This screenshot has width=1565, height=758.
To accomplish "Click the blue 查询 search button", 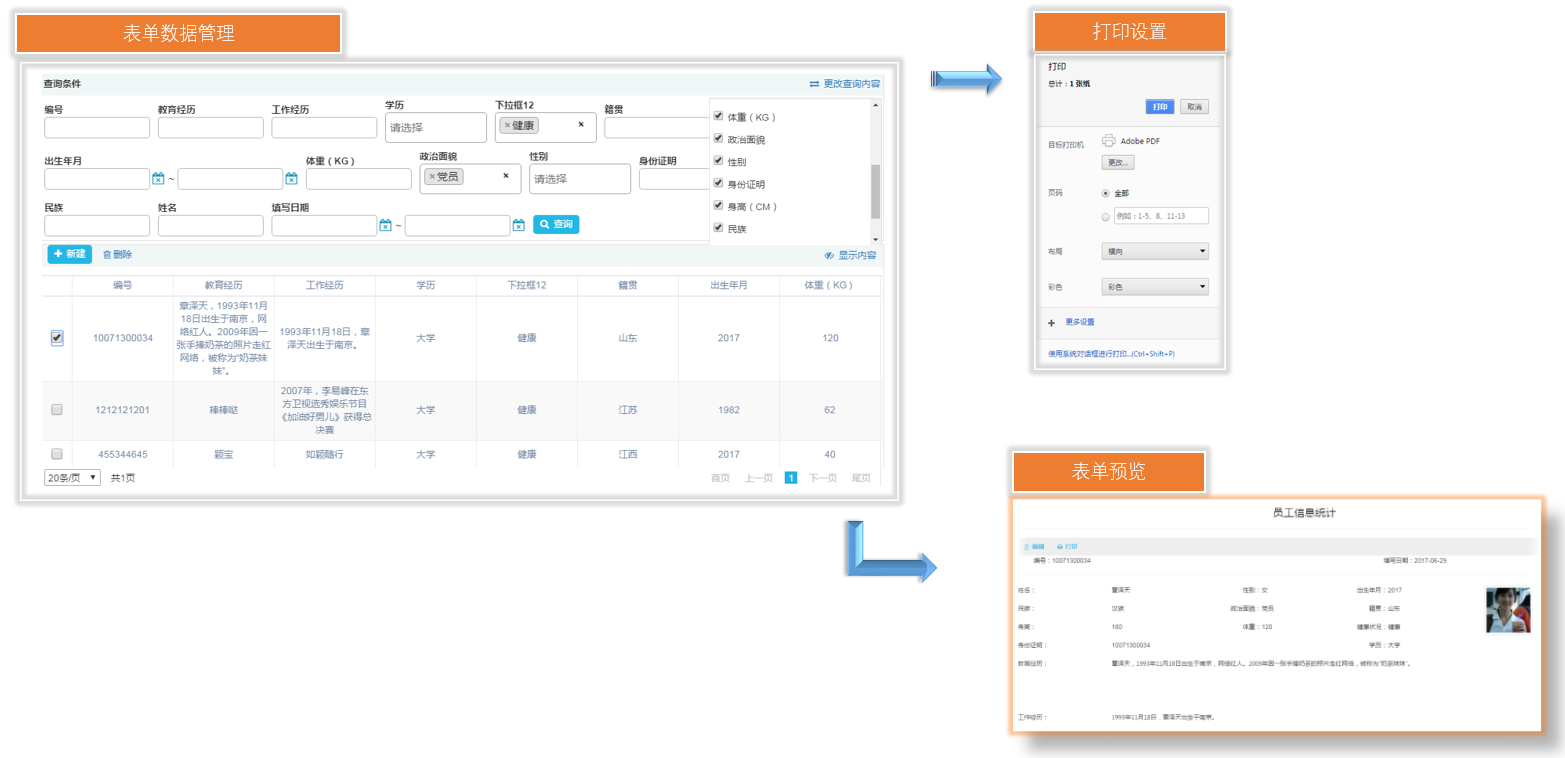I will click(556, 225).
